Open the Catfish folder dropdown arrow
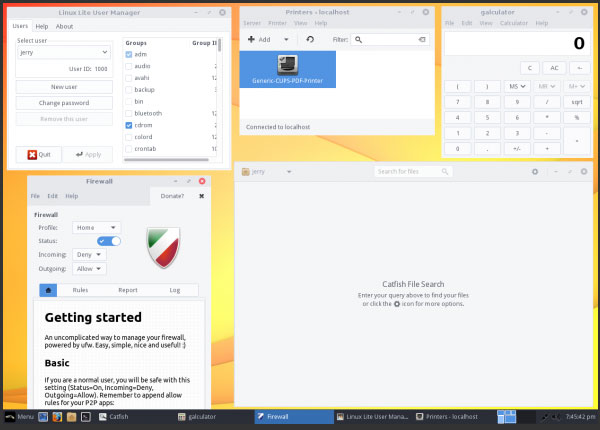This screenshot has height=430, width=600. pos(289,172)
